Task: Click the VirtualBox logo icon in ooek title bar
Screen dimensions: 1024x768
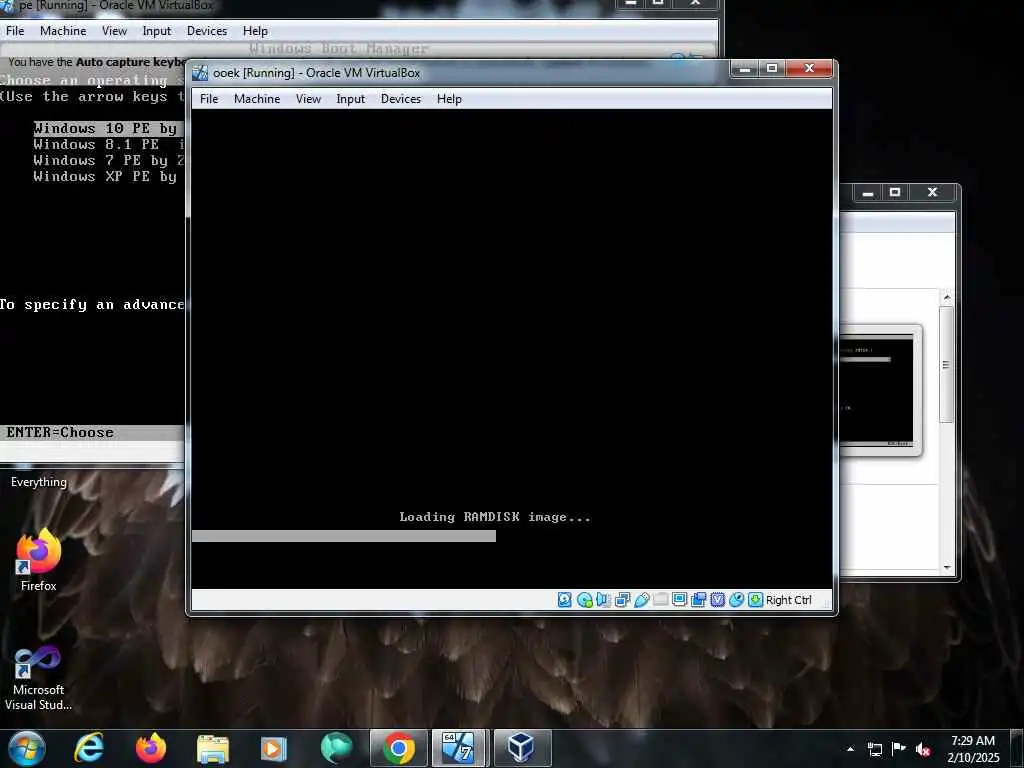Action: tap(200, 72)
